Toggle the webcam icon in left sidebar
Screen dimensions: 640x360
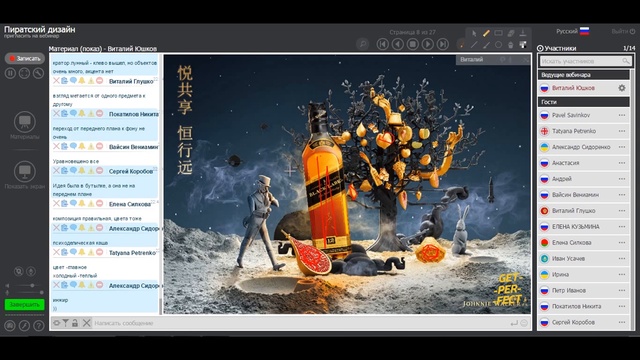(18, 271)
